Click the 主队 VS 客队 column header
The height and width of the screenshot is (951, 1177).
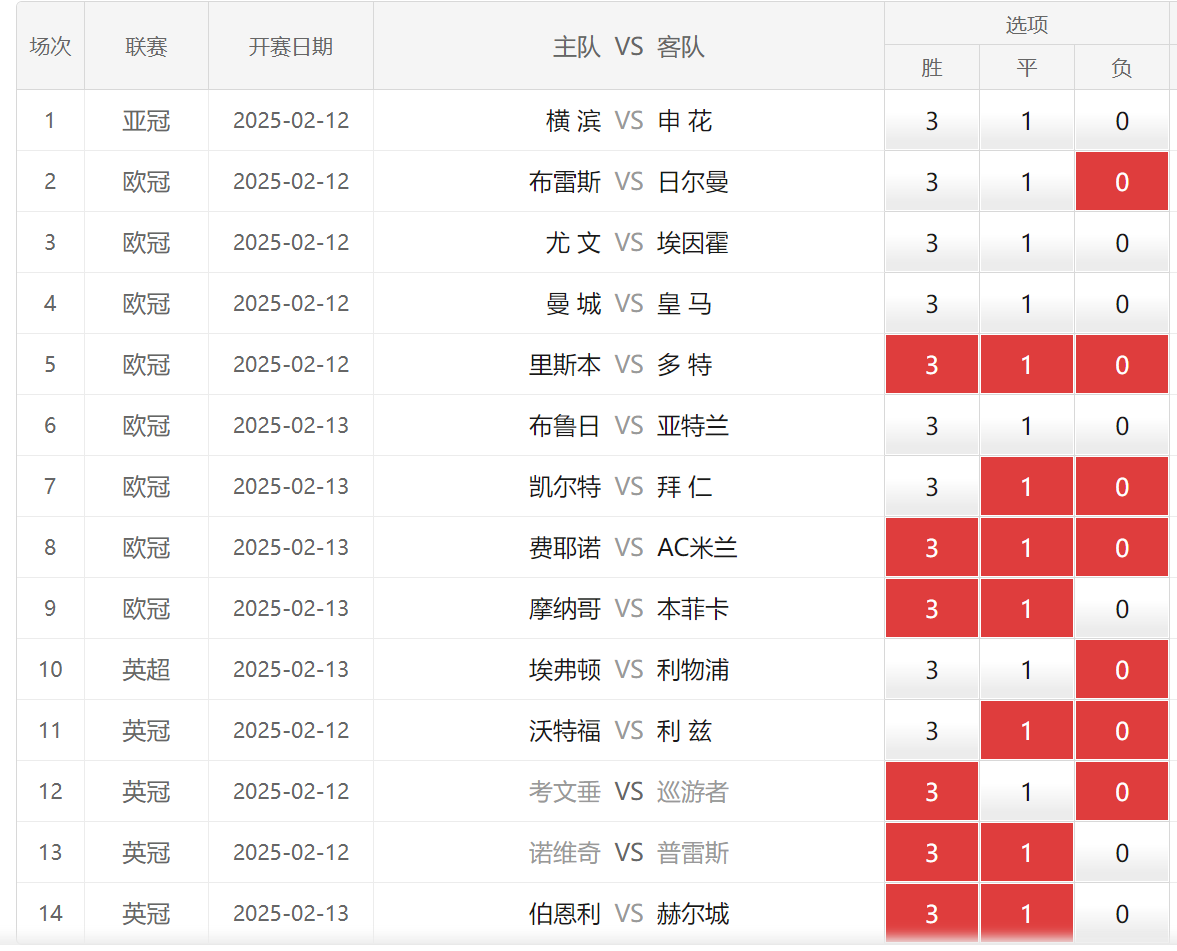[x=628, y=47]
